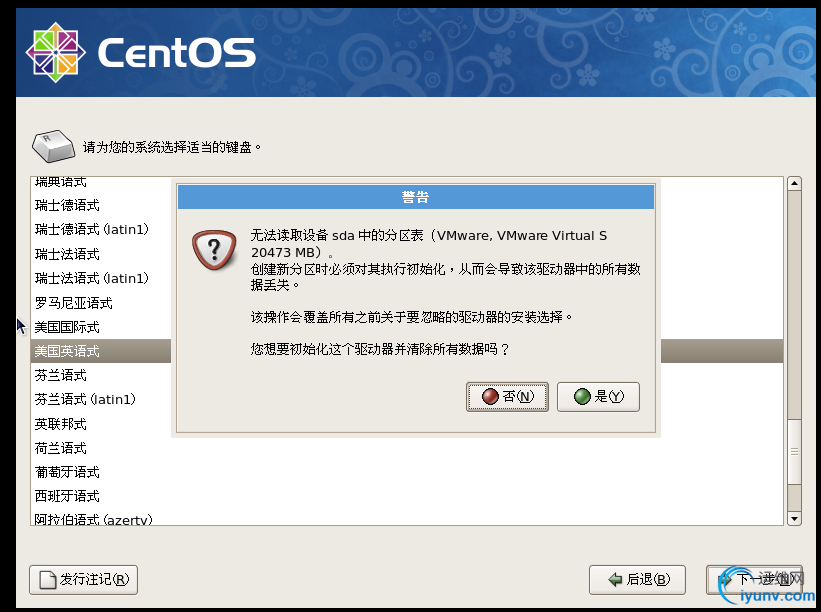
Task: Click the keyboard icon beside the prompt
Action: pos(53,146)
